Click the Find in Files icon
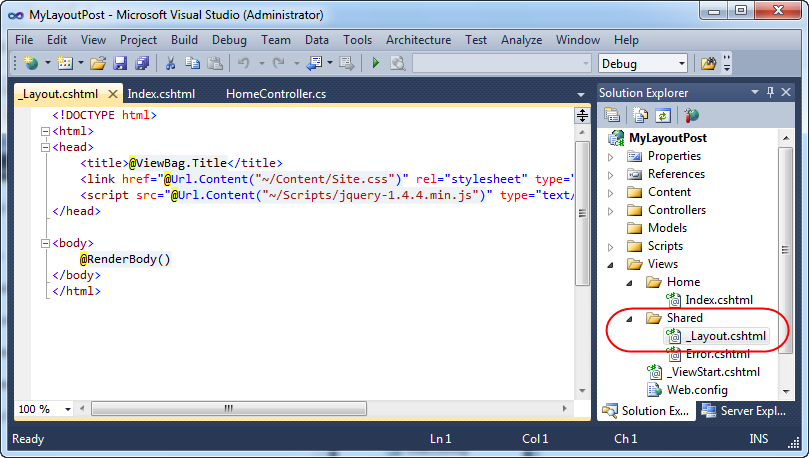This screenshot has height=458, width=809. pyautogui.click(x=398, y=63)
